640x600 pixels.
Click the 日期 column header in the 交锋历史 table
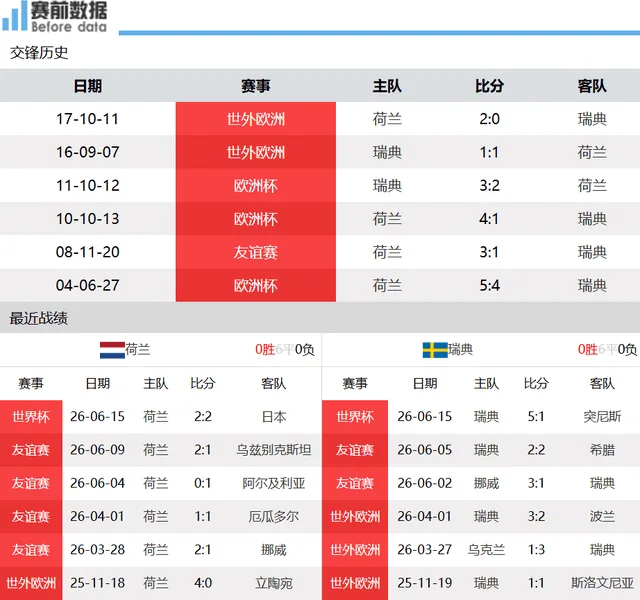(88, 86)
